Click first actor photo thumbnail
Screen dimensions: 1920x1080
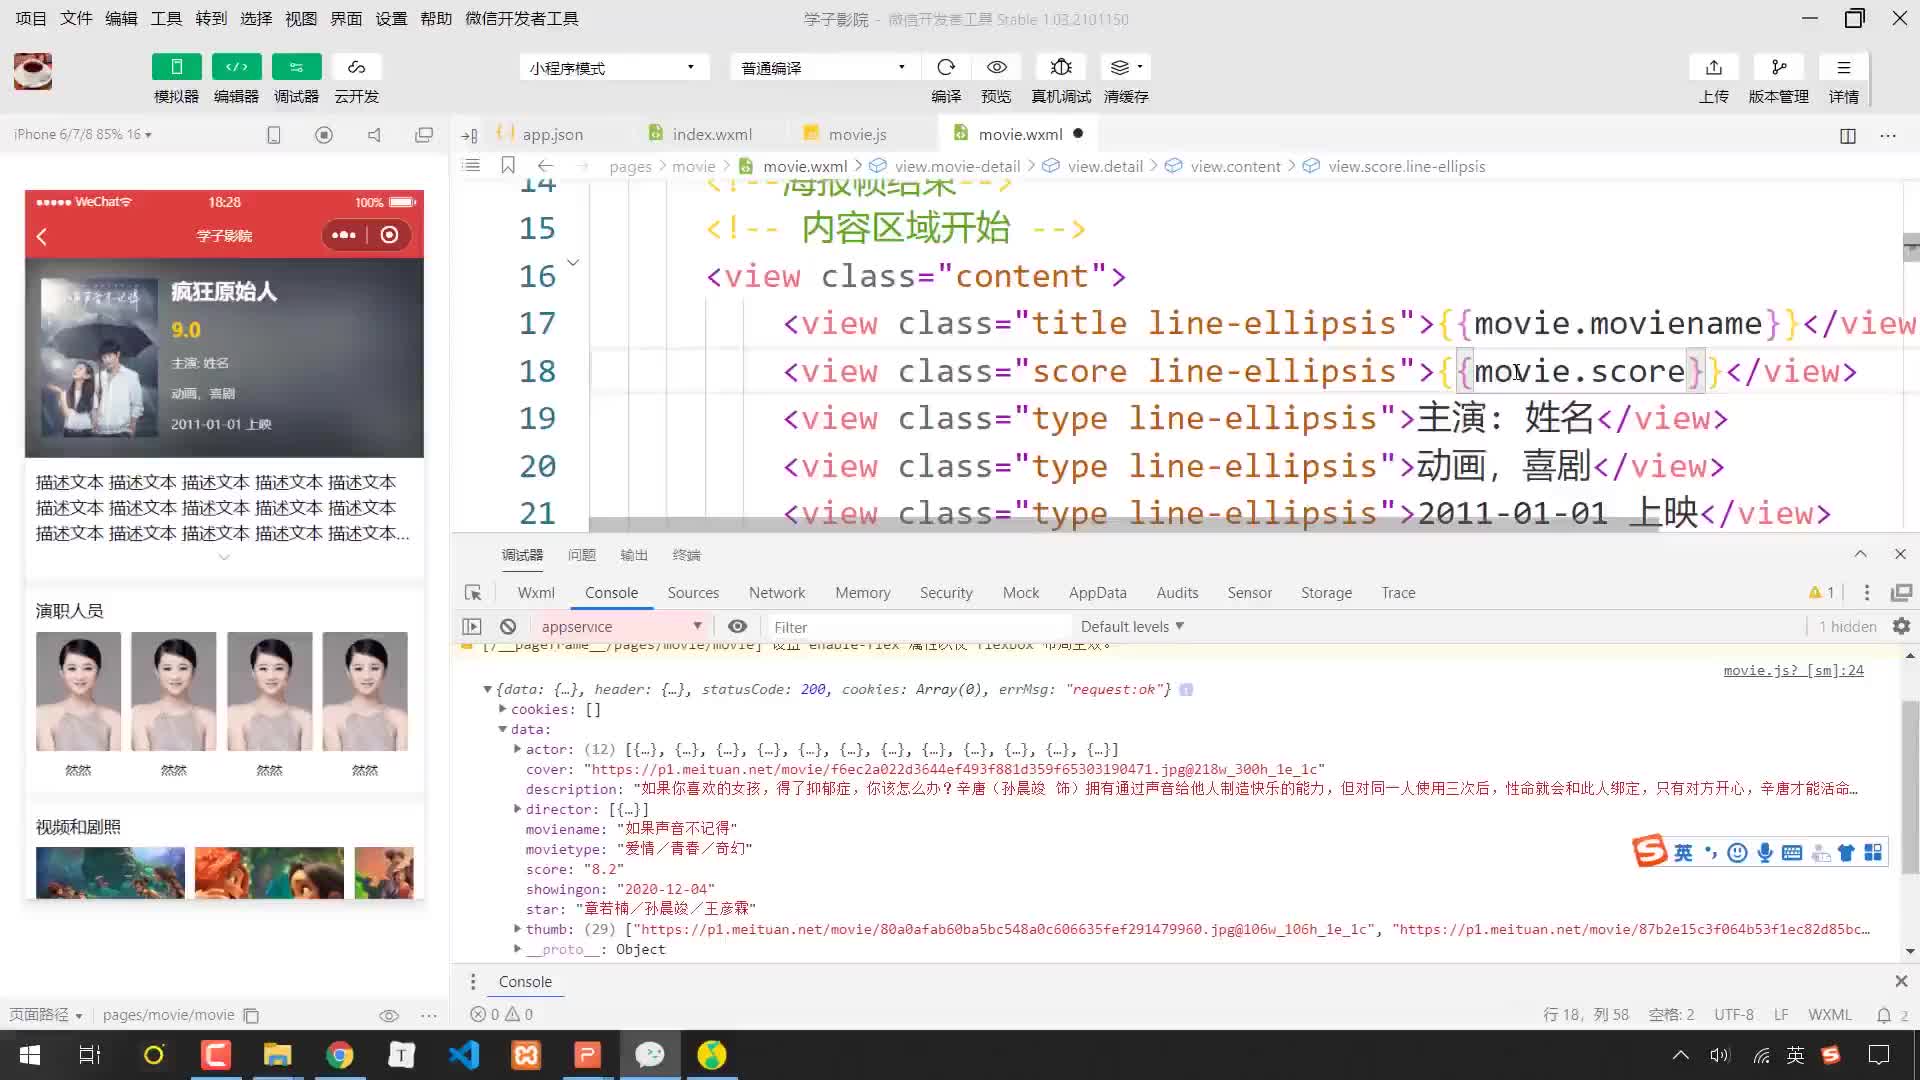[78, 691]
